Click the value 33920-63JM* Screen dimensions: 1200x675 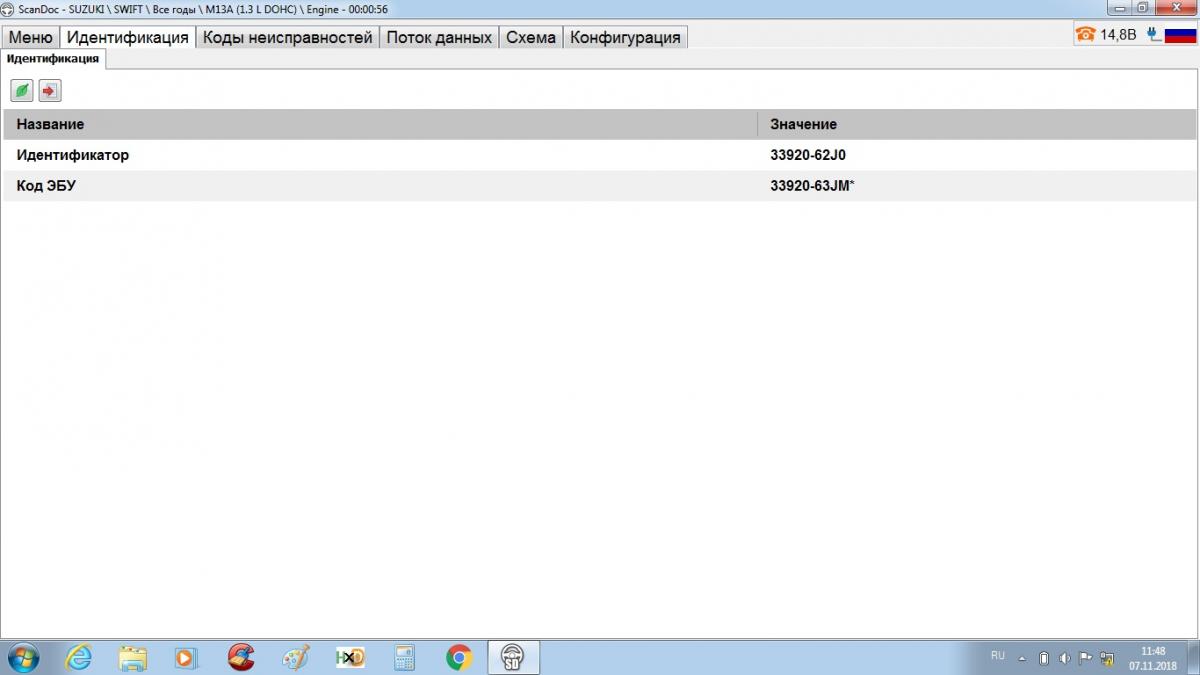[x=812, y=185]
